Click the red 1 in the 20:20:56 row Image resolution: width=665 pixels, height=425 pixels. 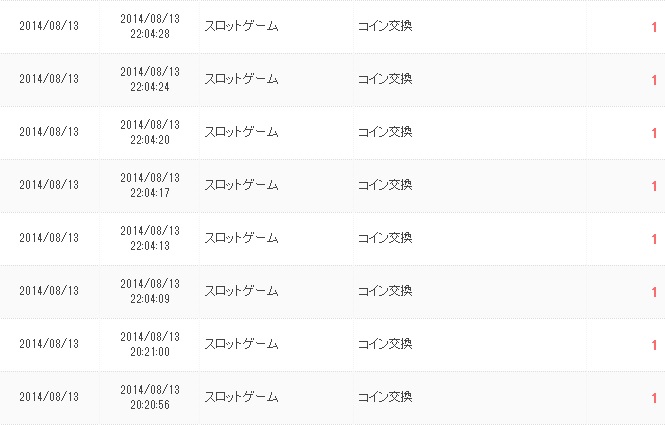click(654, 398)
